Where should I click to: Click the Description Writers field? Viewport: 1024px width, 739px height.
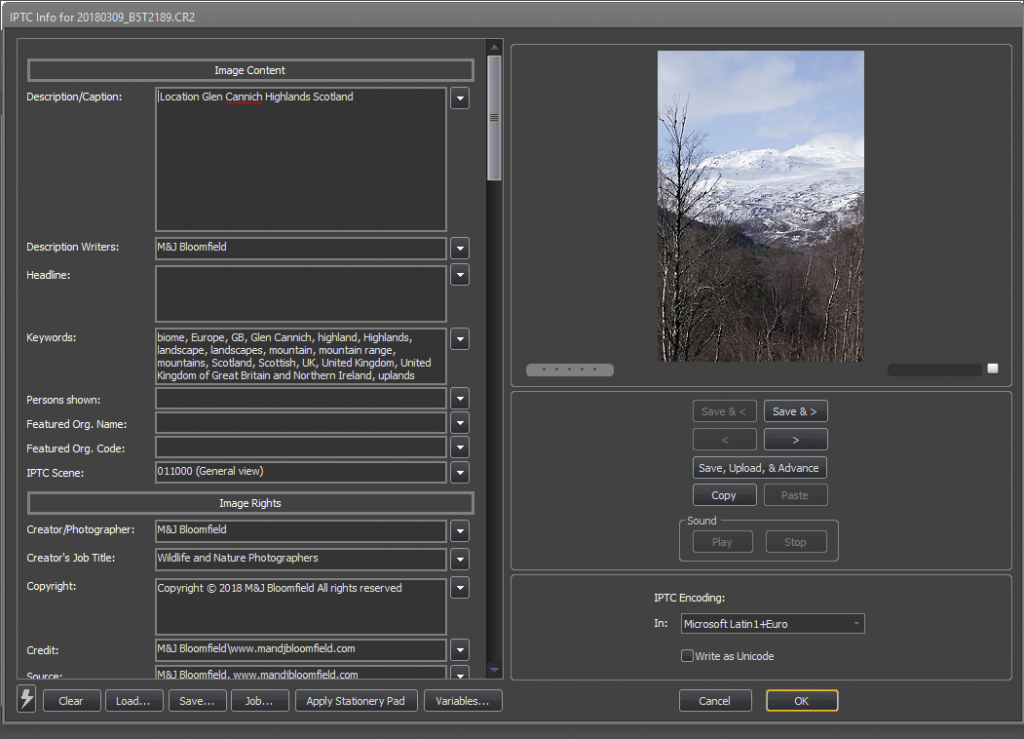[x=301, y=248]
